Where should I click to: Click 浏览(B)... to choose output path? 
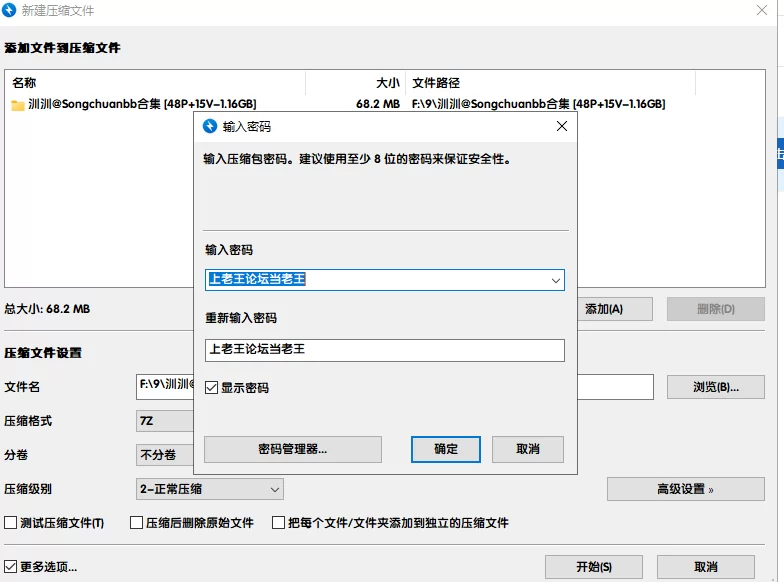click(716, 387)
